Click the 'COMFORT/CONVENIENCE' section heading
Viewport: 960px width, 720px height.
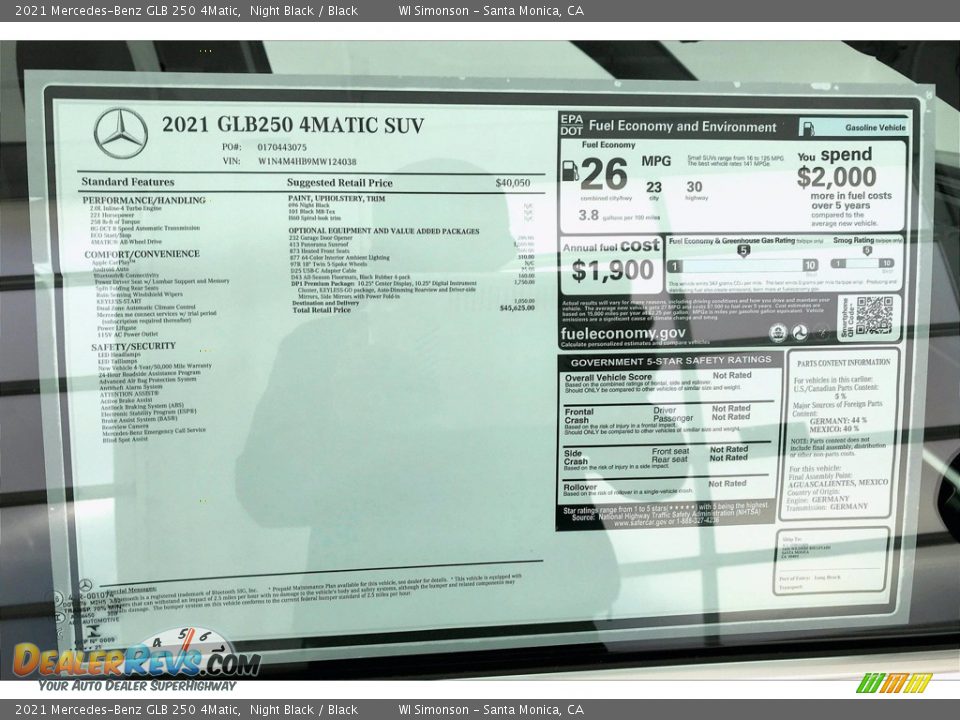click(x=142, y=254)
